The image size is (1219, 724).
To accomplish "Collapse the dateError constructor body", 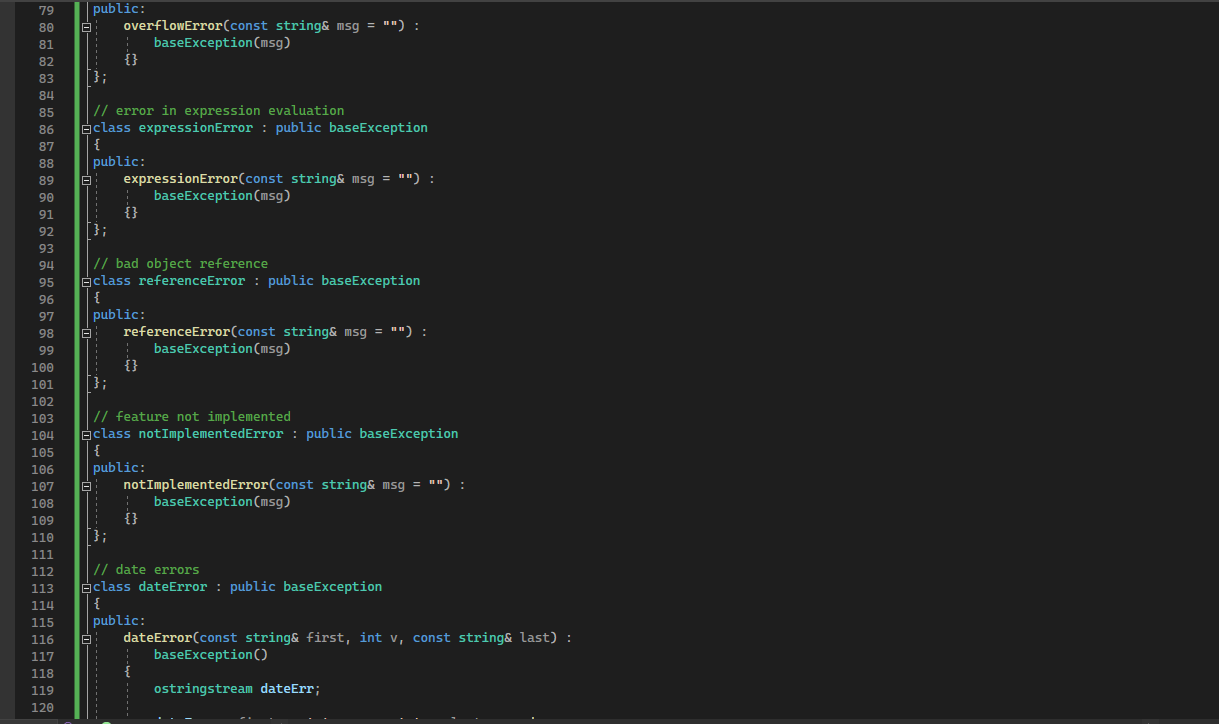I will 85,637.
